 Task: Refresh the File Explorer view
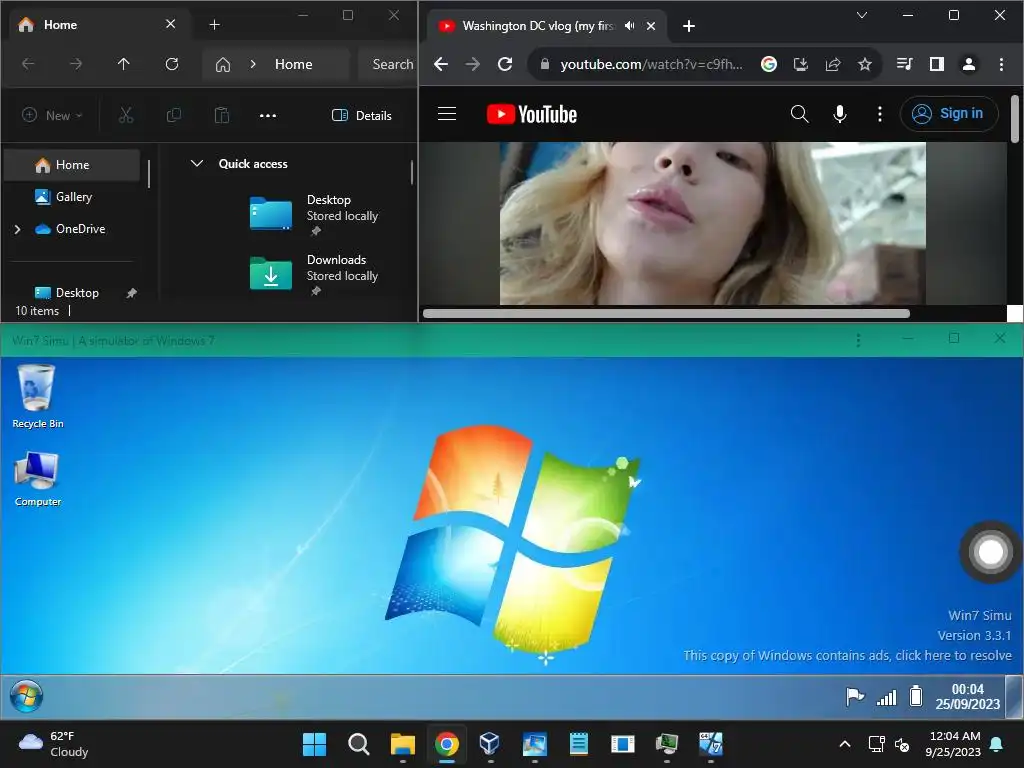coord(172,64)
